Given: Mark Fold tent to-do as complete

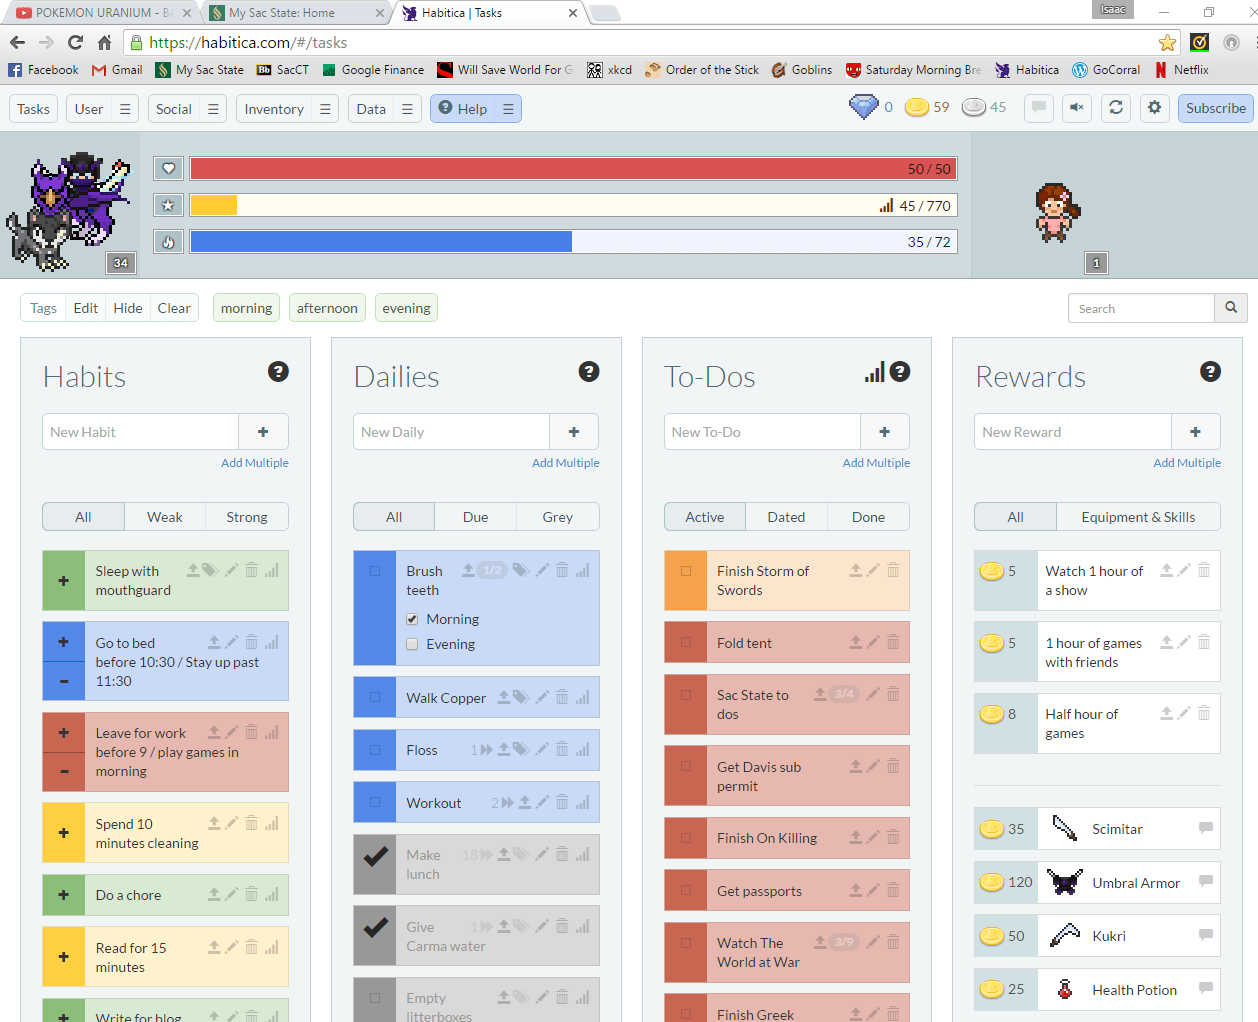Looking at the screenshot, I should click(686, 643).
